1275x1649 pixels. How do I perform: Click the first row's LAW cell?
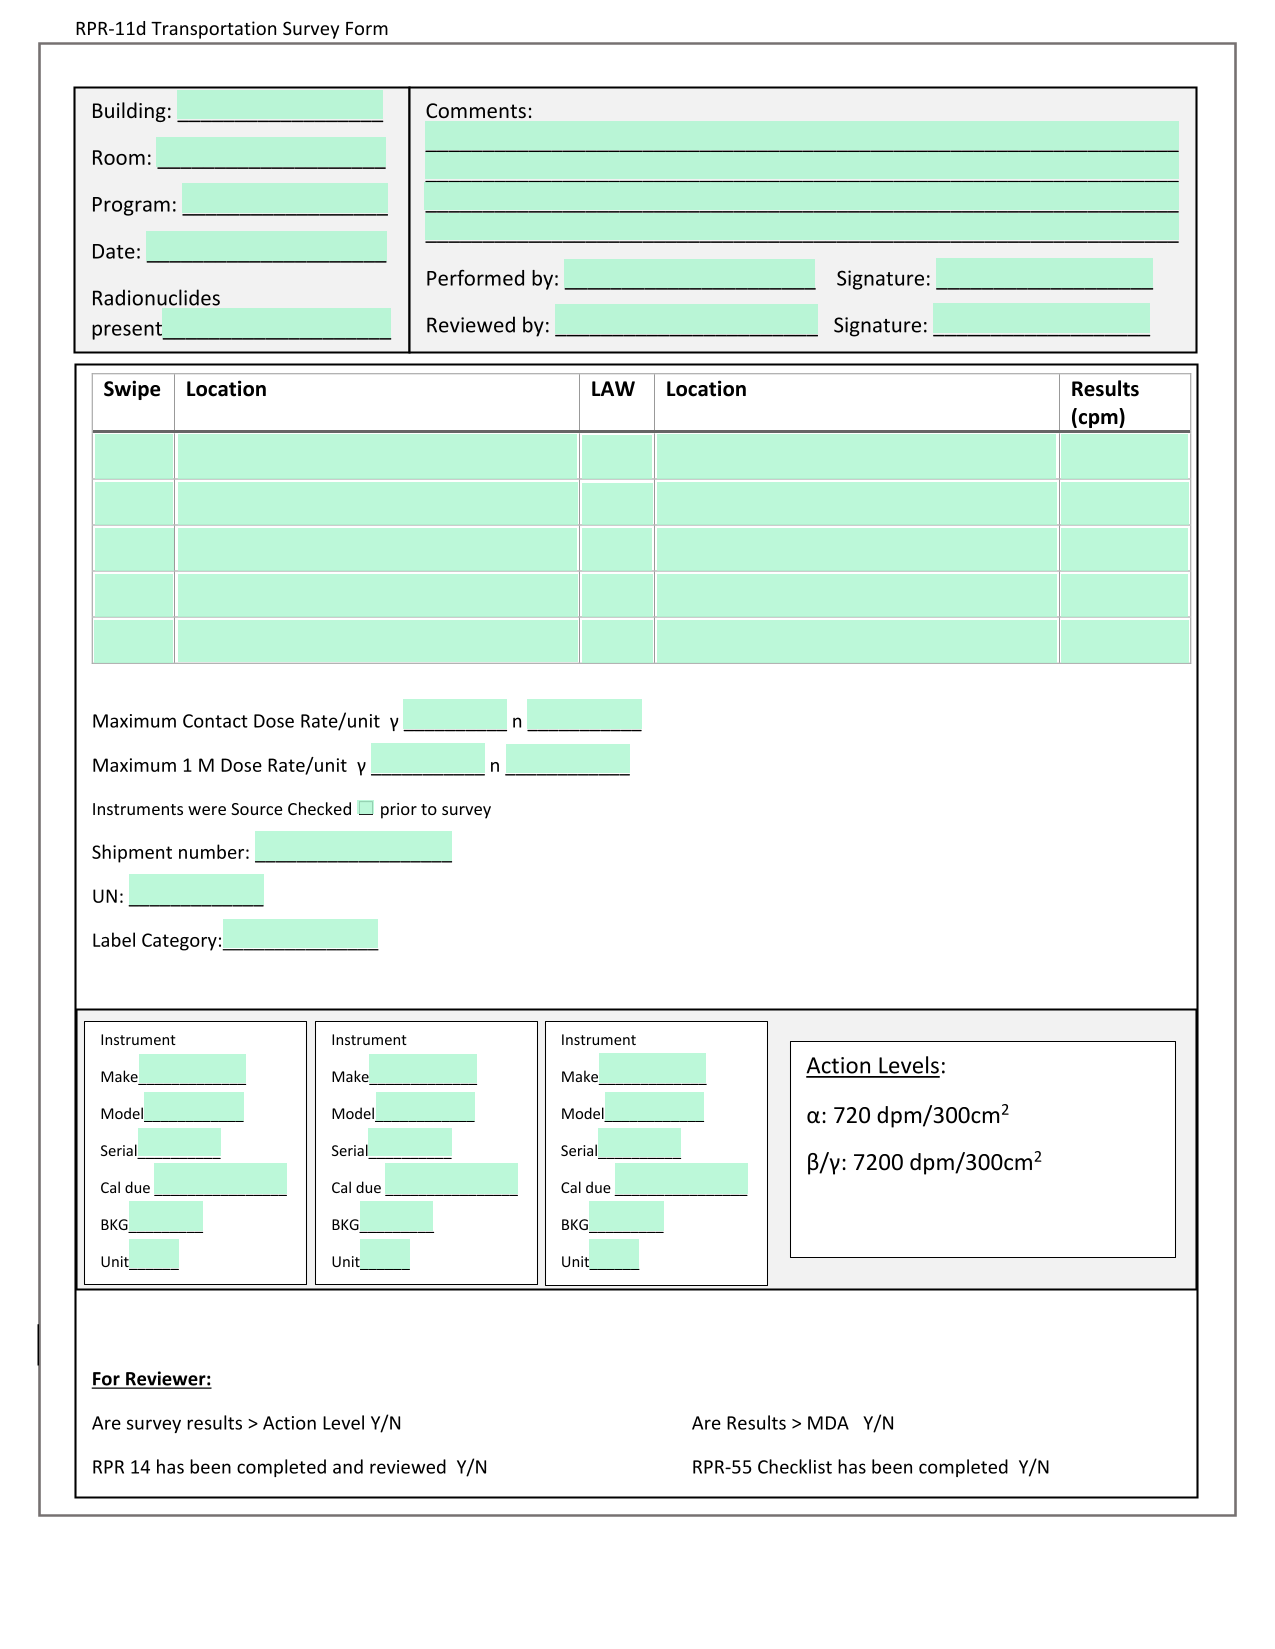[x=617, y=456]
